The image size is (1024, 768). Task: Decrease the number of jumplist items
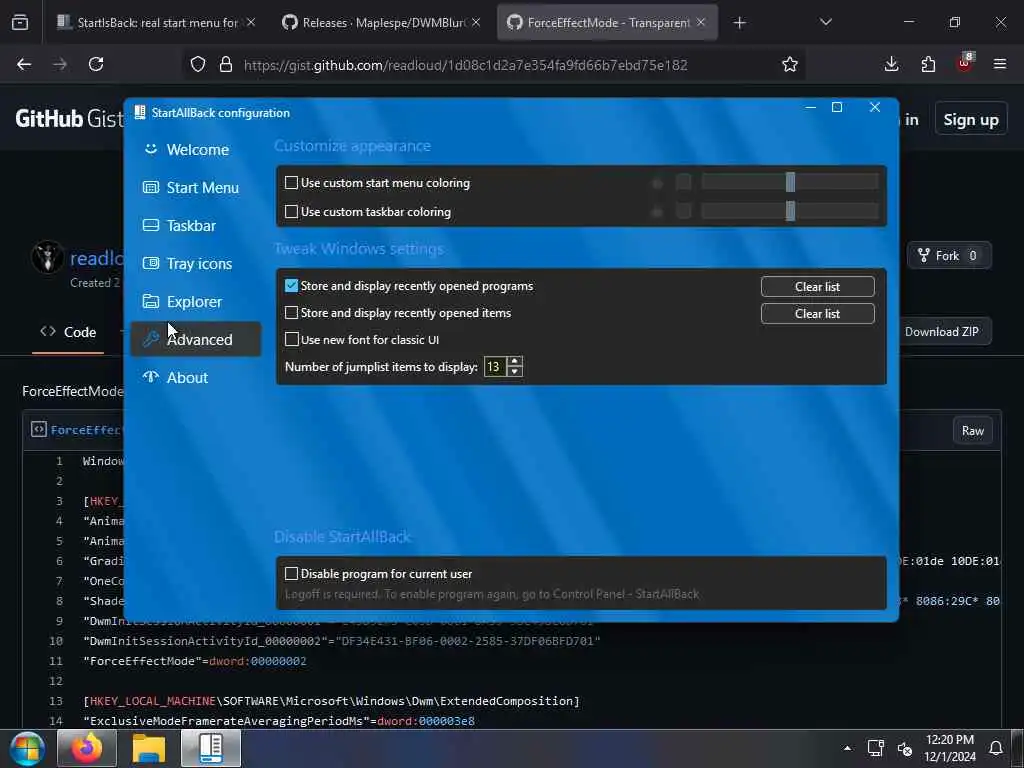pyautogui.click(x=515, y=372)
